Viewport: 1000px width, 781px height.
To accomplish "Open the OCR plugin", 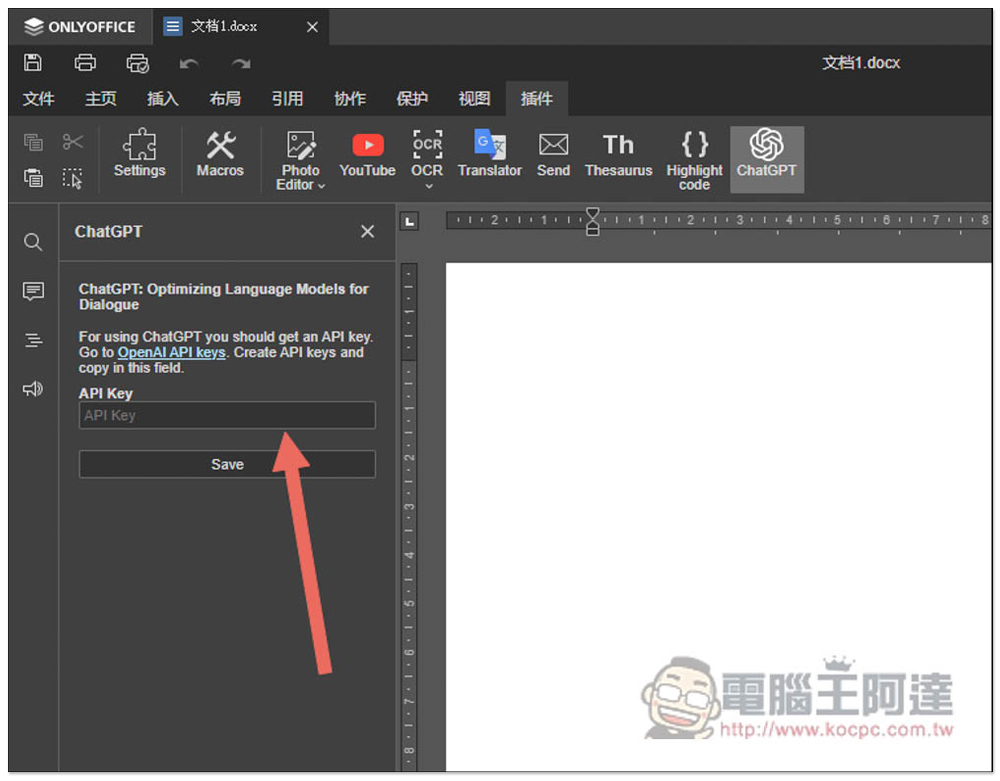I will [427, 153].
